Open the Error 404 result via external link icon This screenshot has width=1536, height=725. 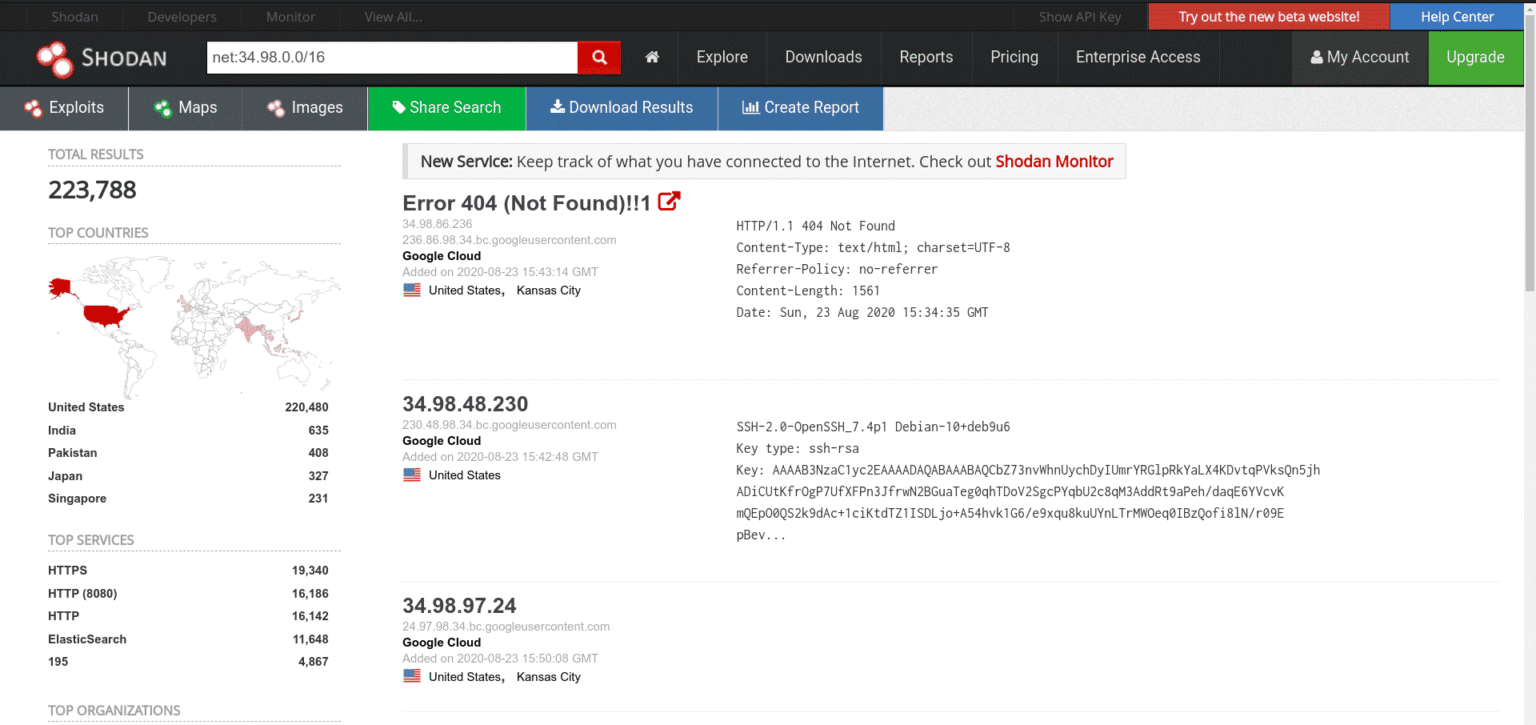(668, 200)
